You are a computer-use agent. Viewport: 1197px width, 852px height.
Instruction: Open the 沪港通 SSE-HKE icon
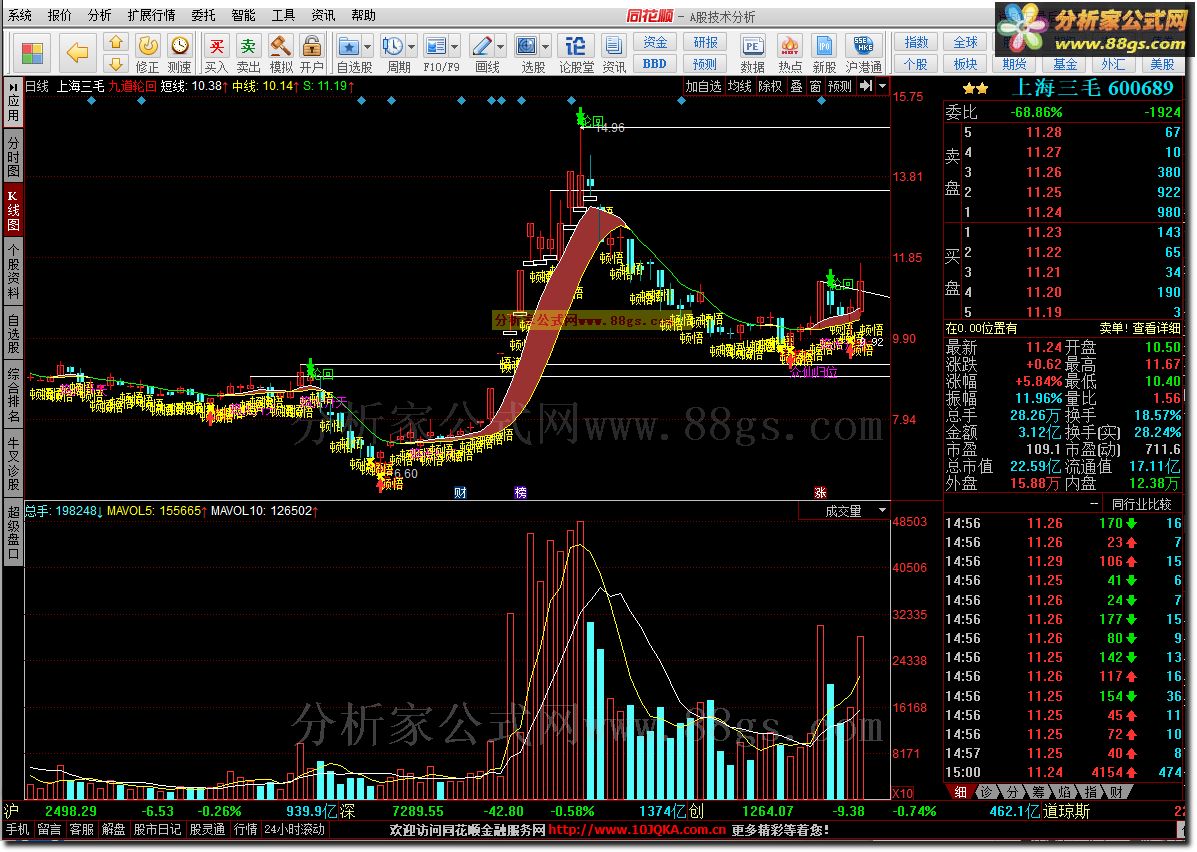(x=863, y=53)
